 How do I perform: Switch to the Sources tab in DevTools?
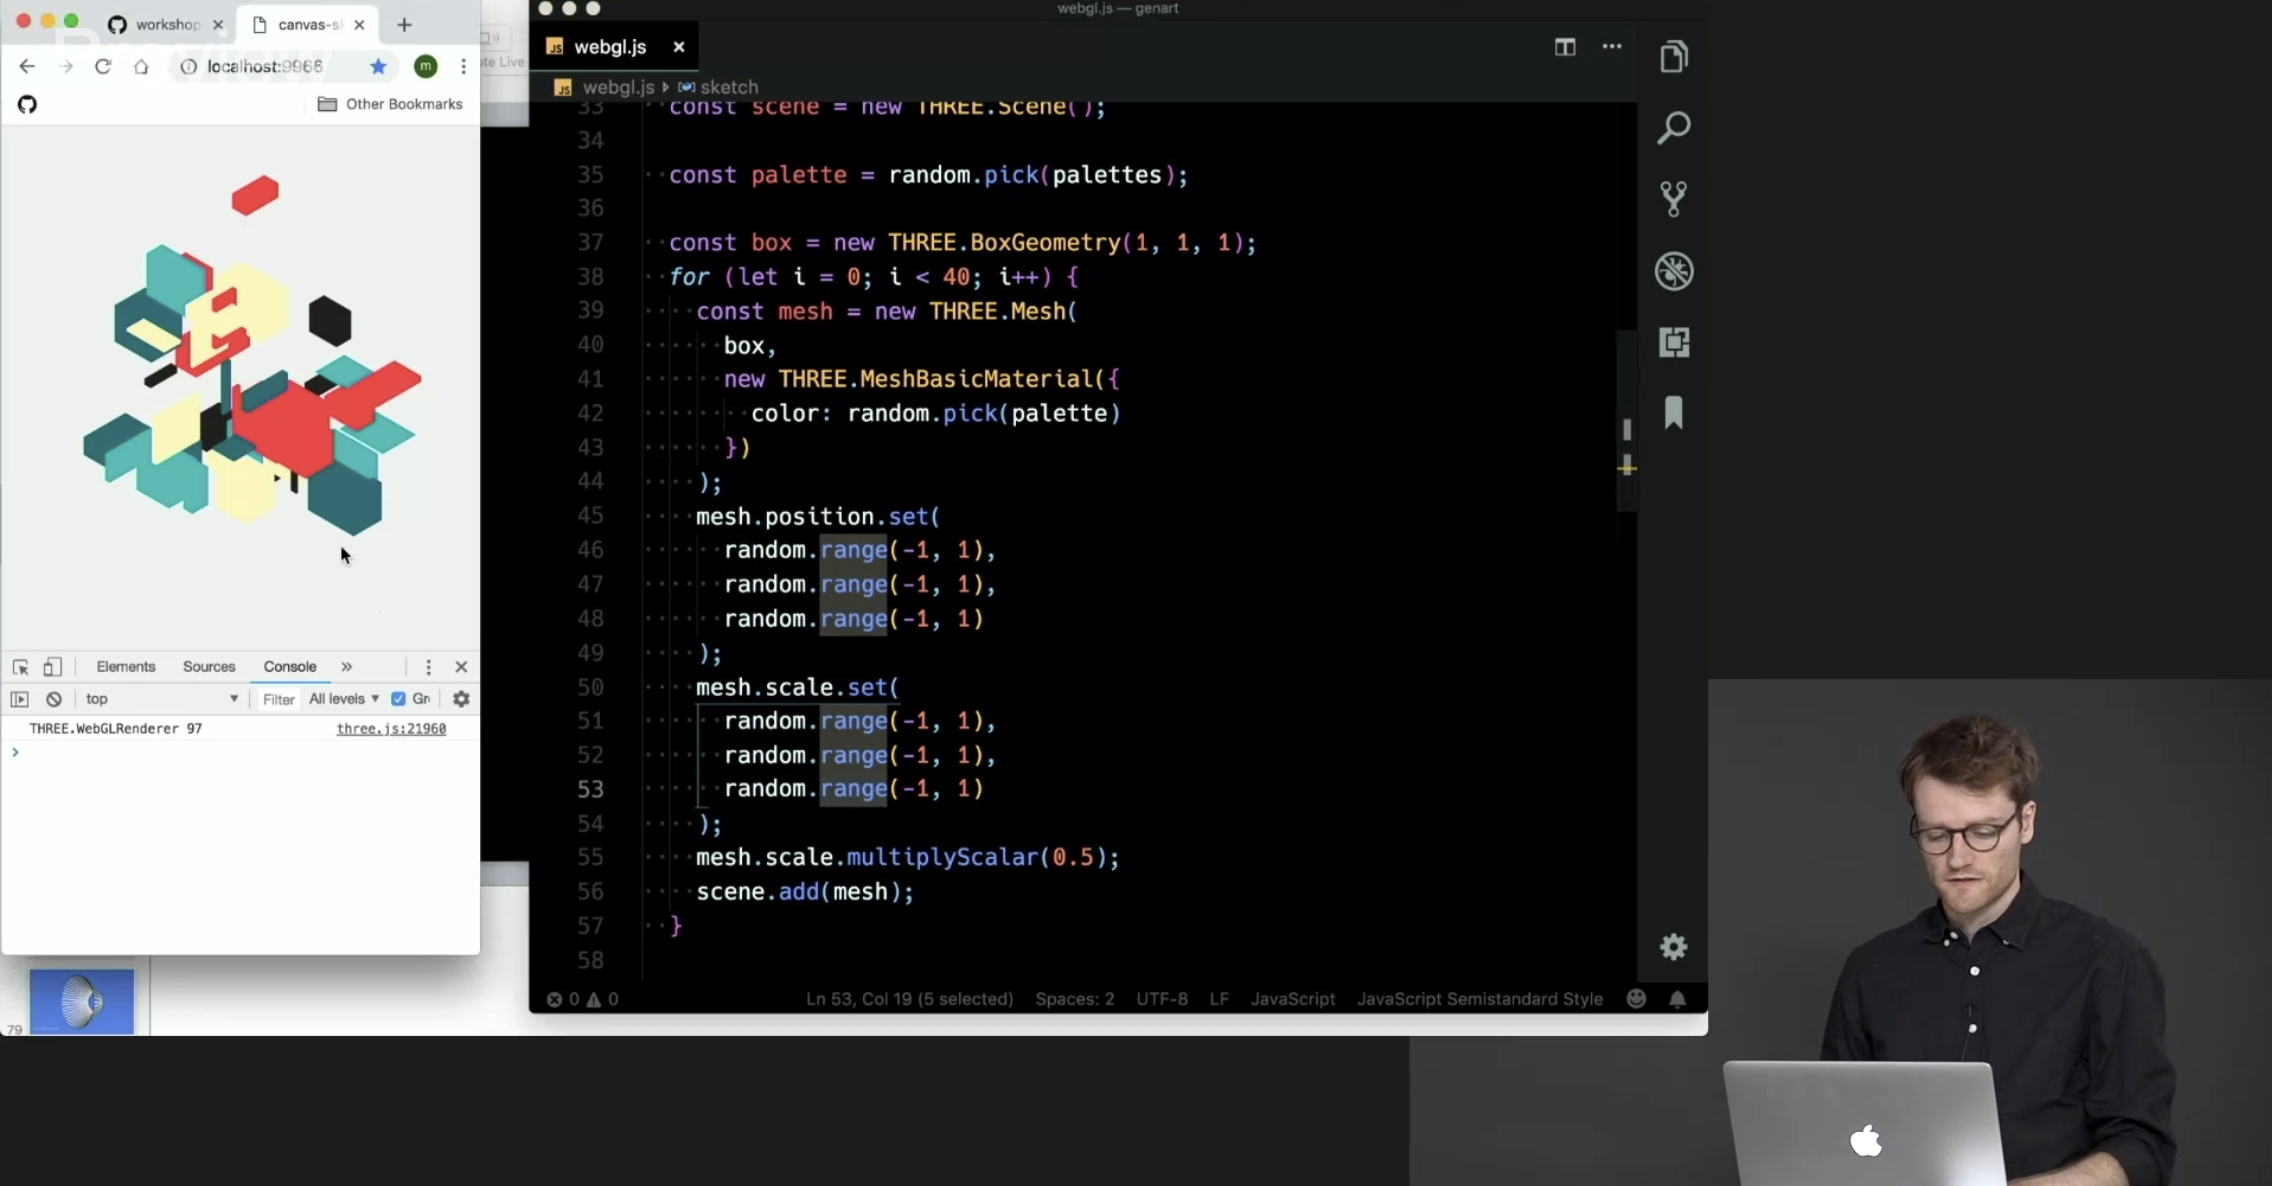click(209, 664)
